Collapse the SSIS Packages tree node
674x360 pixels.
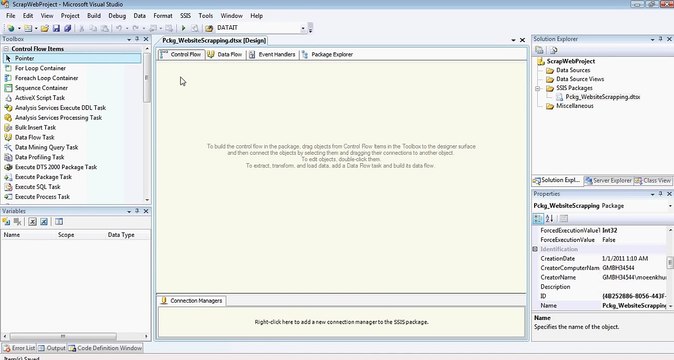point(537,88)
